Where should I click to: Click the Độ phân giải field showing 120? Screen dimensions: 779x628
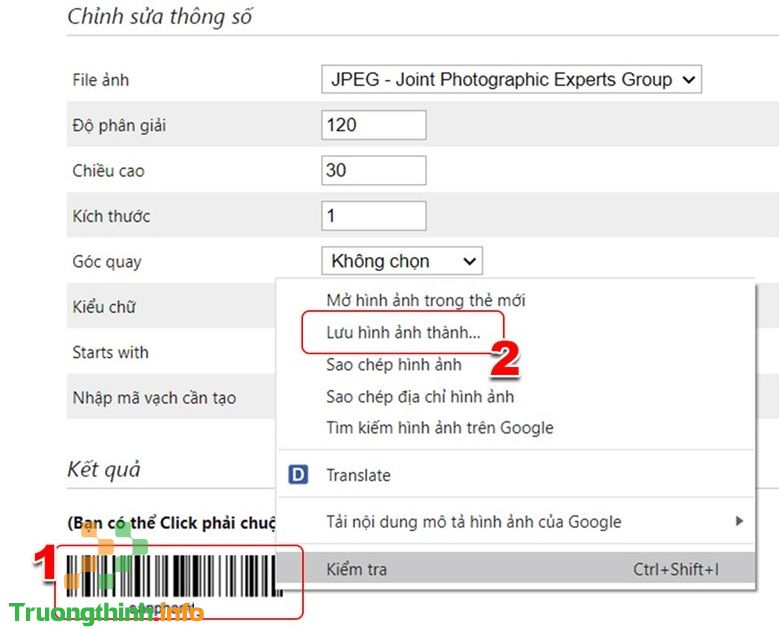(x=374, y=125)
